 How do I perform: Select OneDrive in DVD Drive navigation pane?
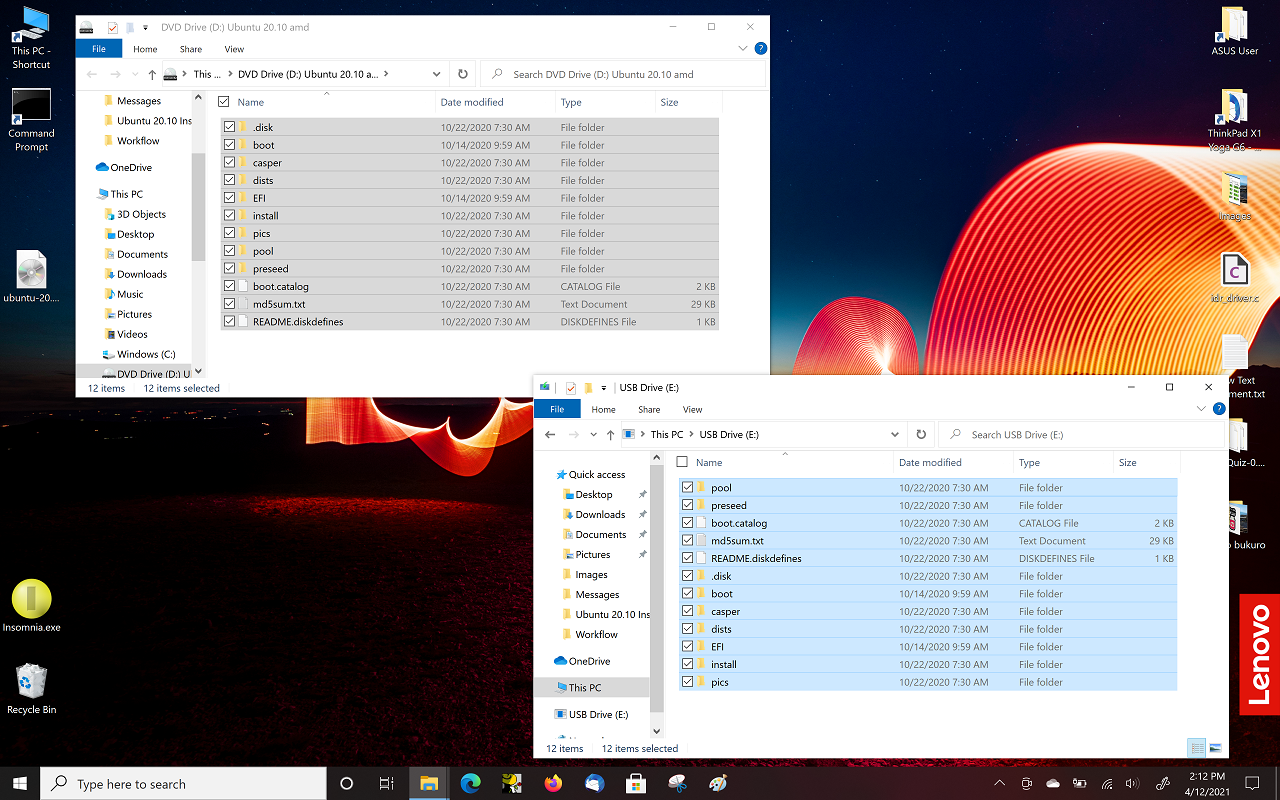tap(131, 167)
